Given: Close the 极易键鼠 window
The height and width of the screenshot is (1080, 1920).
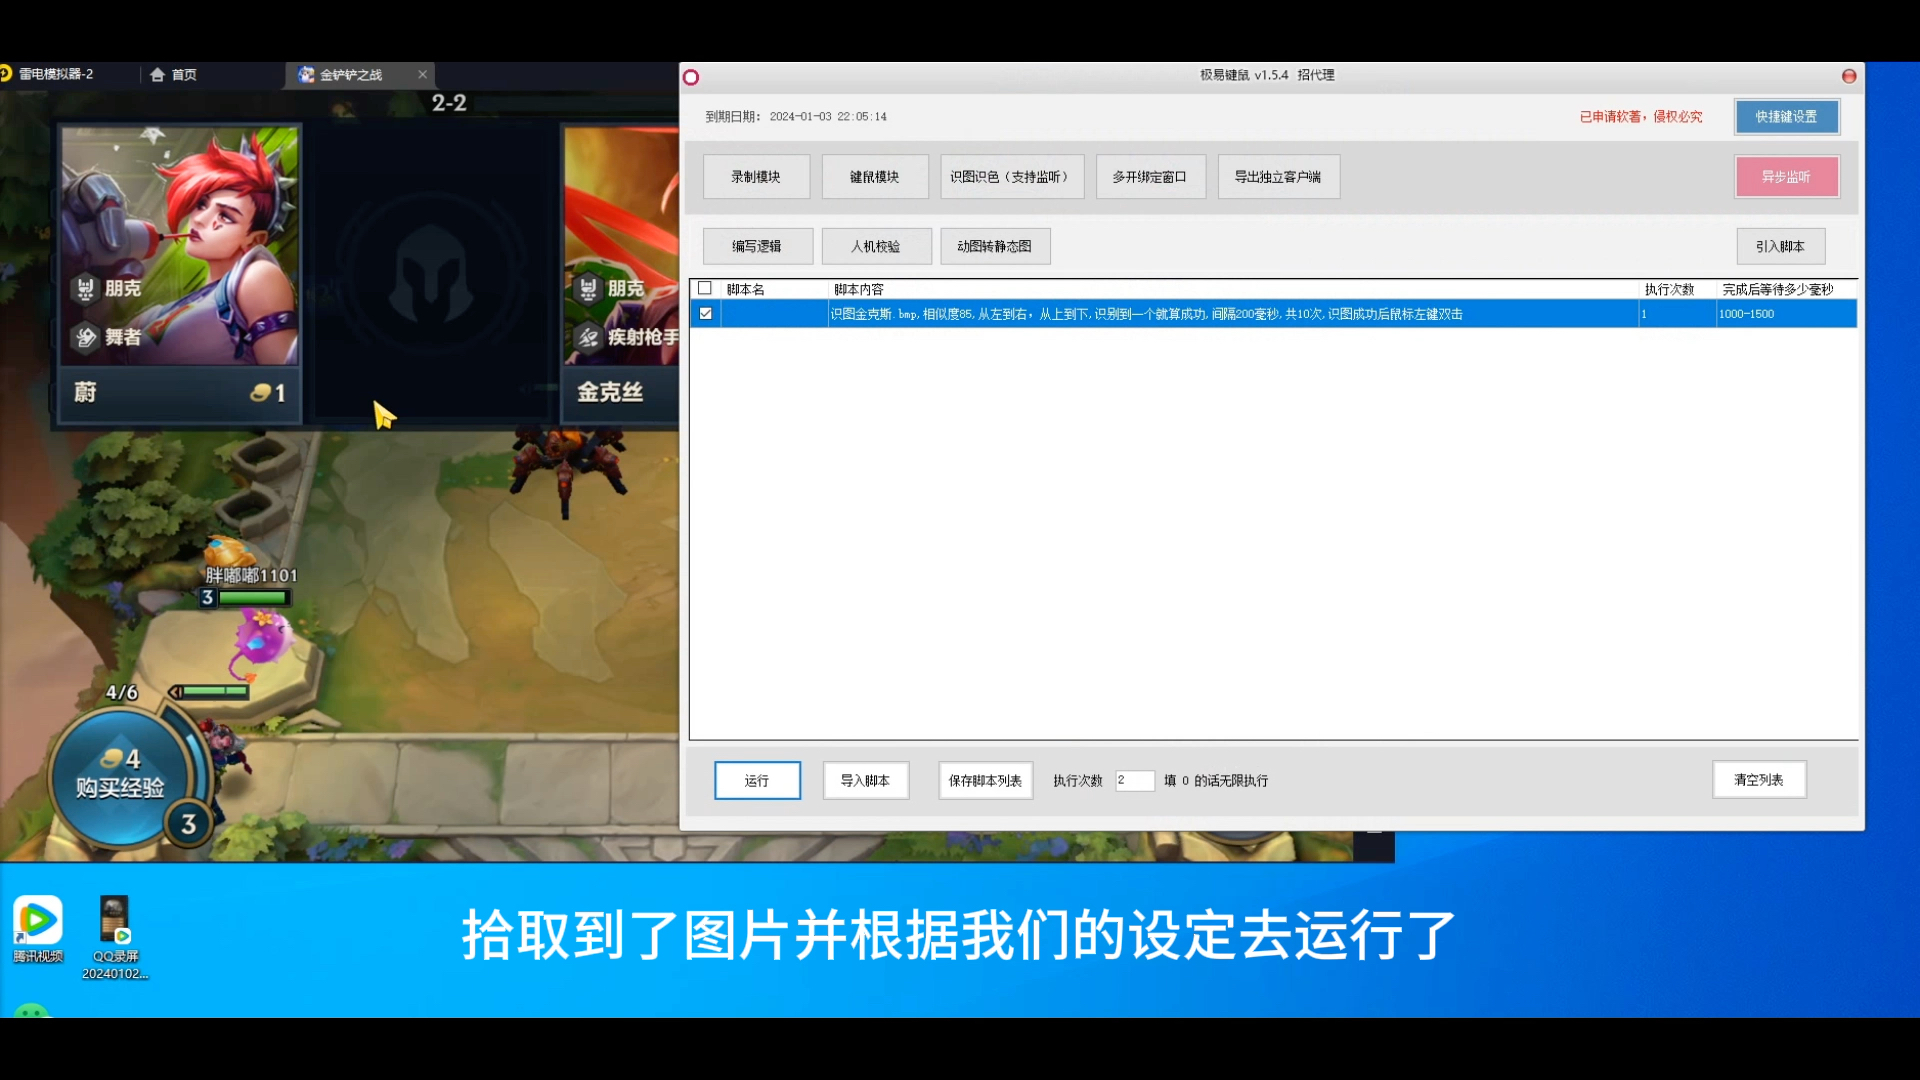Looking at the screenshot, I should click(x=1849, y=76).
